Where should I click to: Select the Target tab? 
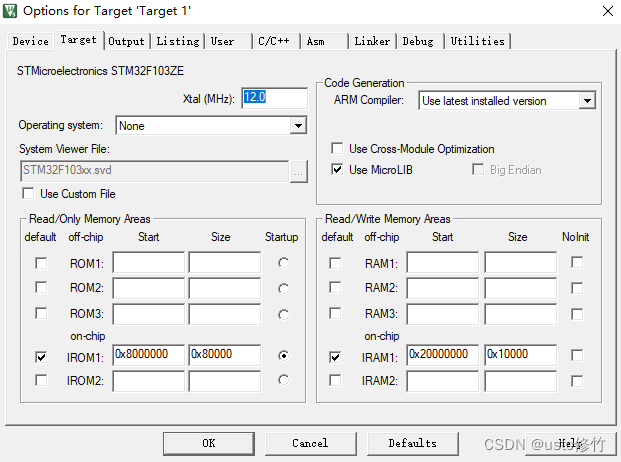79,40
